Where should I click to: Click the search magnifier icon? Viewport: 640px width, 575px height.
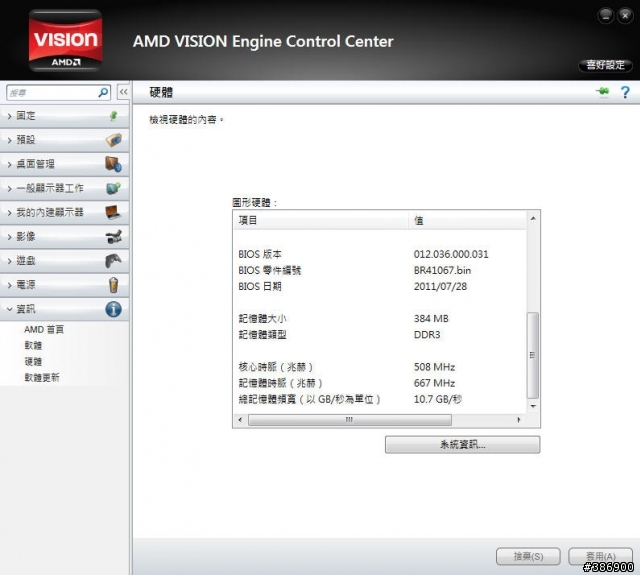tap(103, 93)
